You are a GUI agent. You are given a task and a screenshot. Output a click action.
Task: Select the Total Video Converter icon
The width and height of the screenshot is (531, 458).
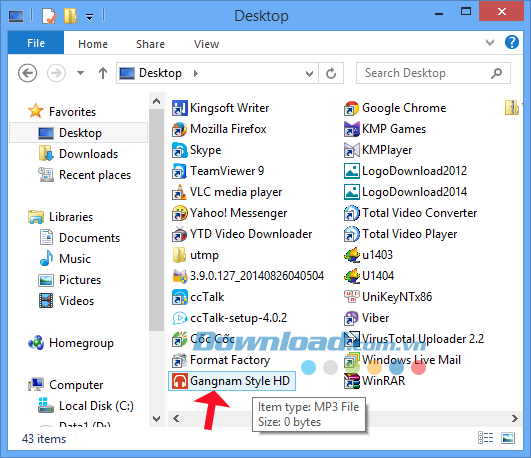(x=352, y=213)
